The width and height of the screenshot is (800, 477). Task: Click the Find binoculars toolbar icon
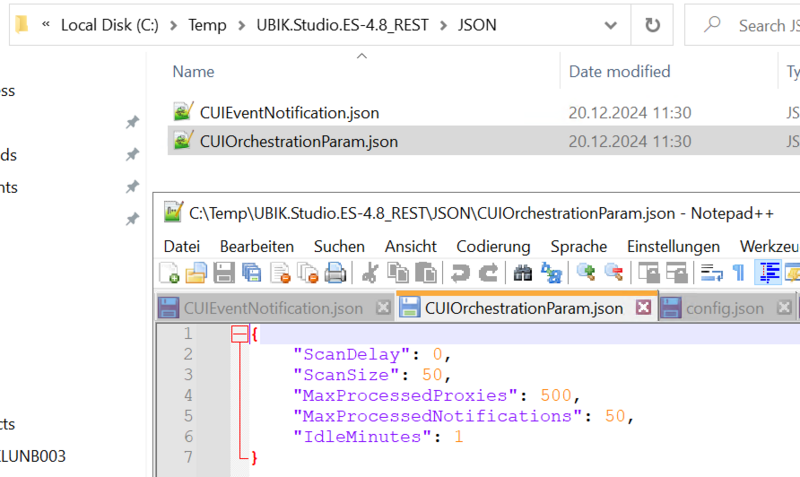pyautogui.click(x=523, y=272)
